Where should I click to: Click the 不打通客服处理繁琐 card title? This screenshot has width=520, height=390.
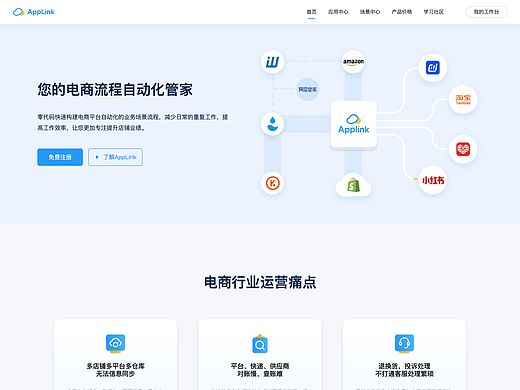pyautogui.click(x=404, y=374)
